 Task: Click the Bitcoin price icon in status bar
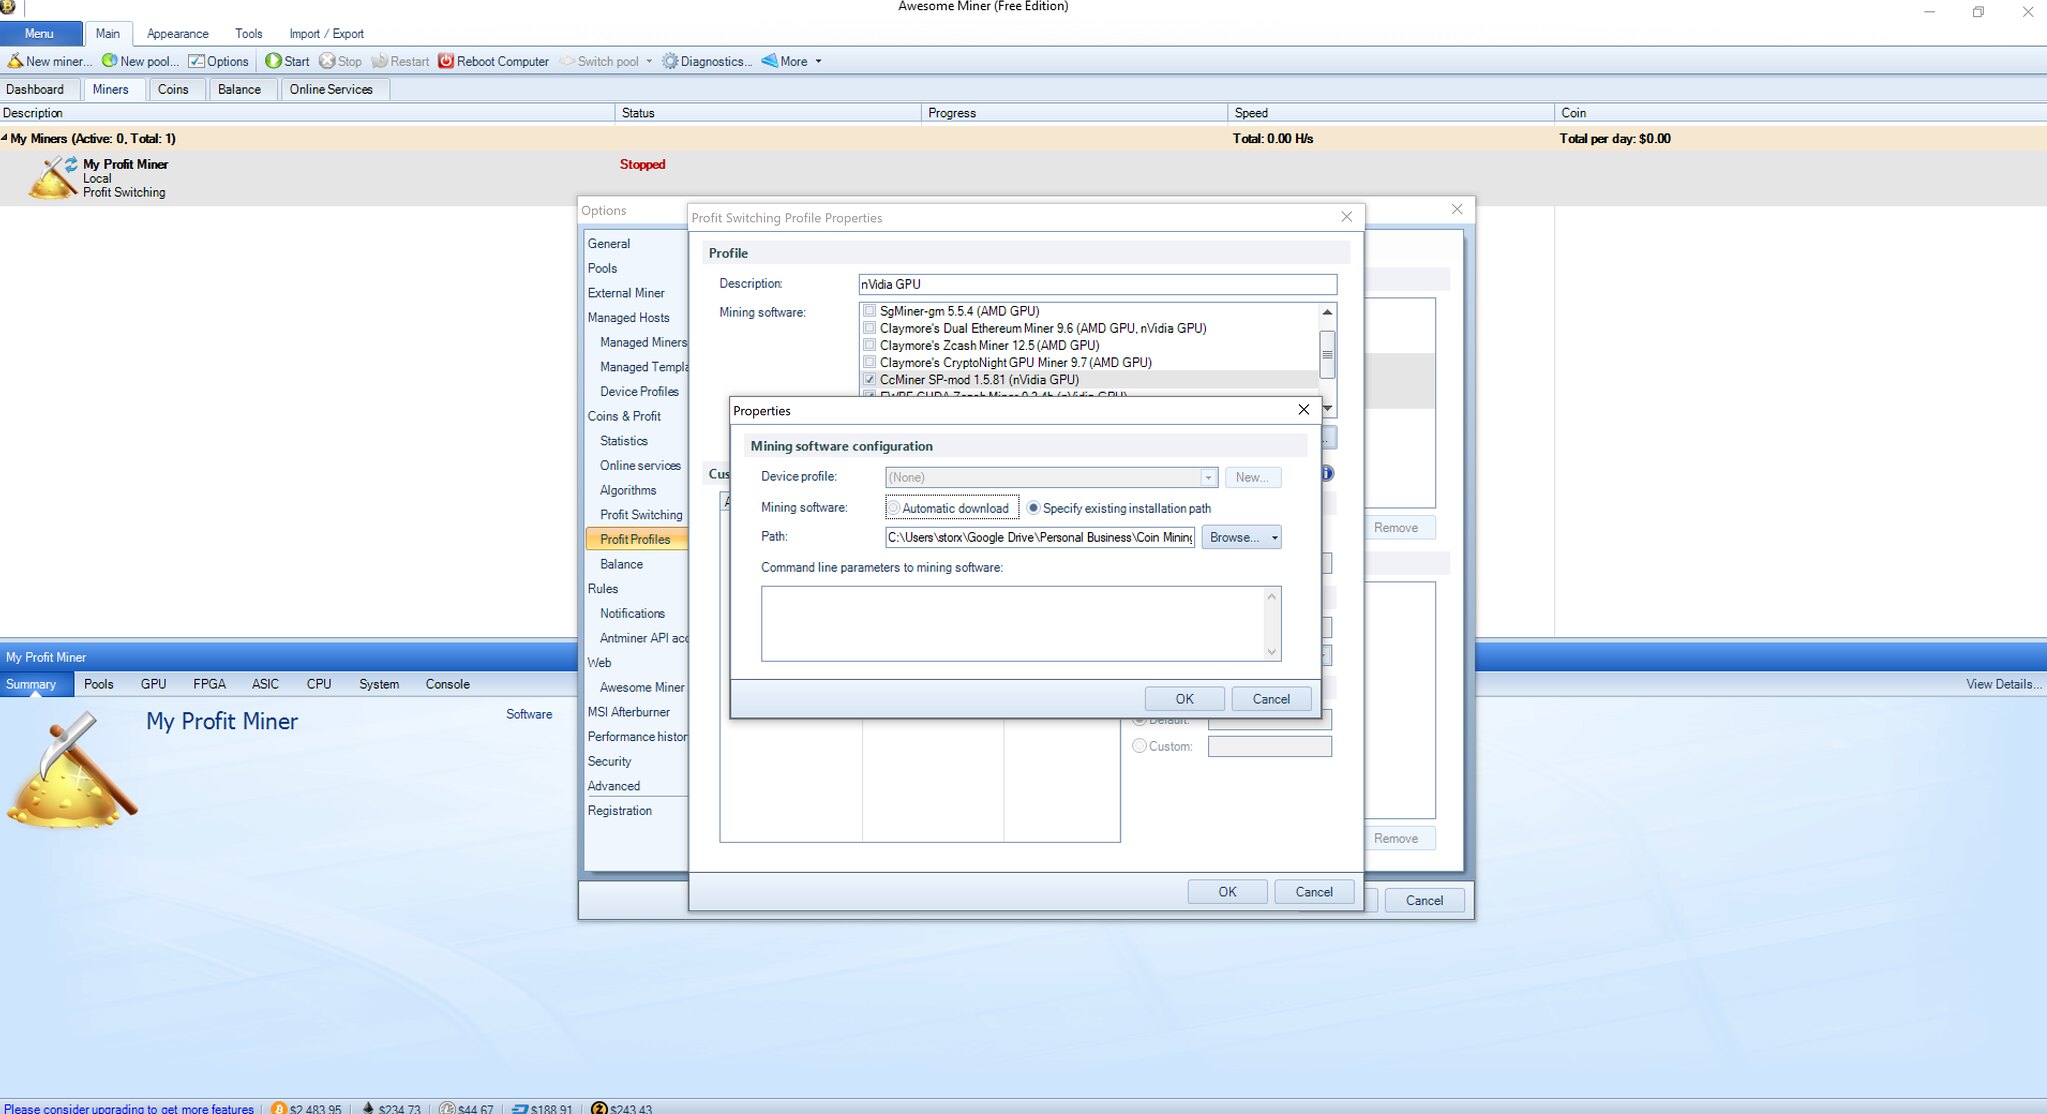(x=279, y=1108)
